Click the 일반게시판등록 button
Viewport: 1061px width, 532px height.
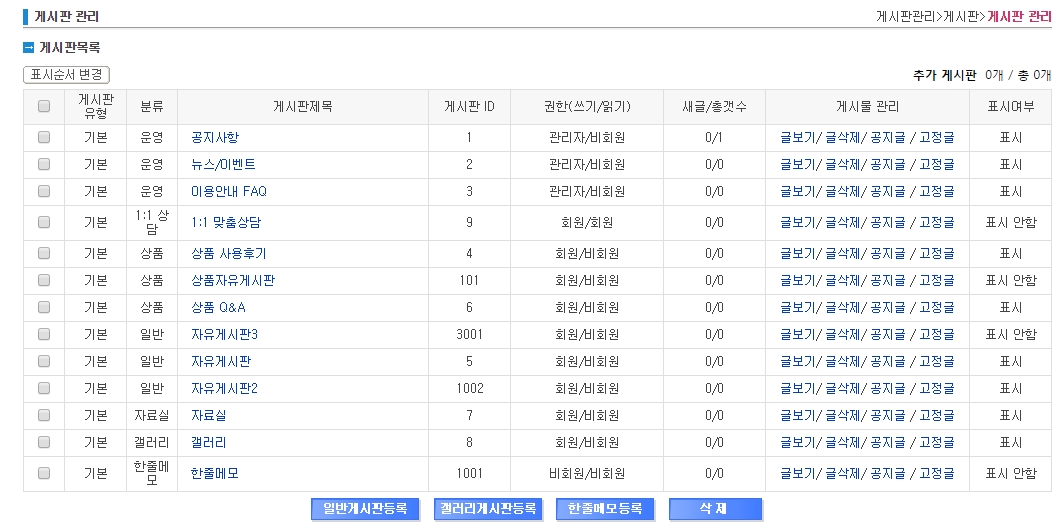point(365,509)
